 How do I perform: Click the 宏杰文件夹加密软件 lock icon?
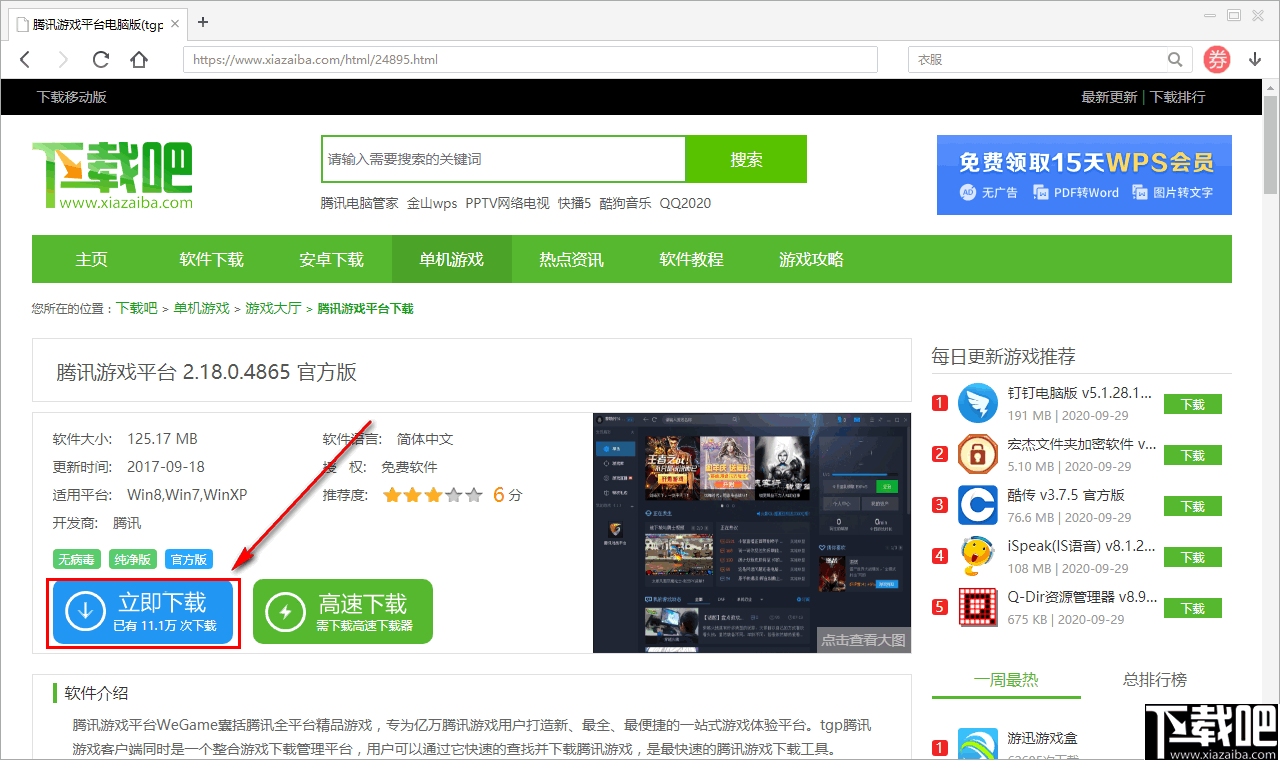977,455
